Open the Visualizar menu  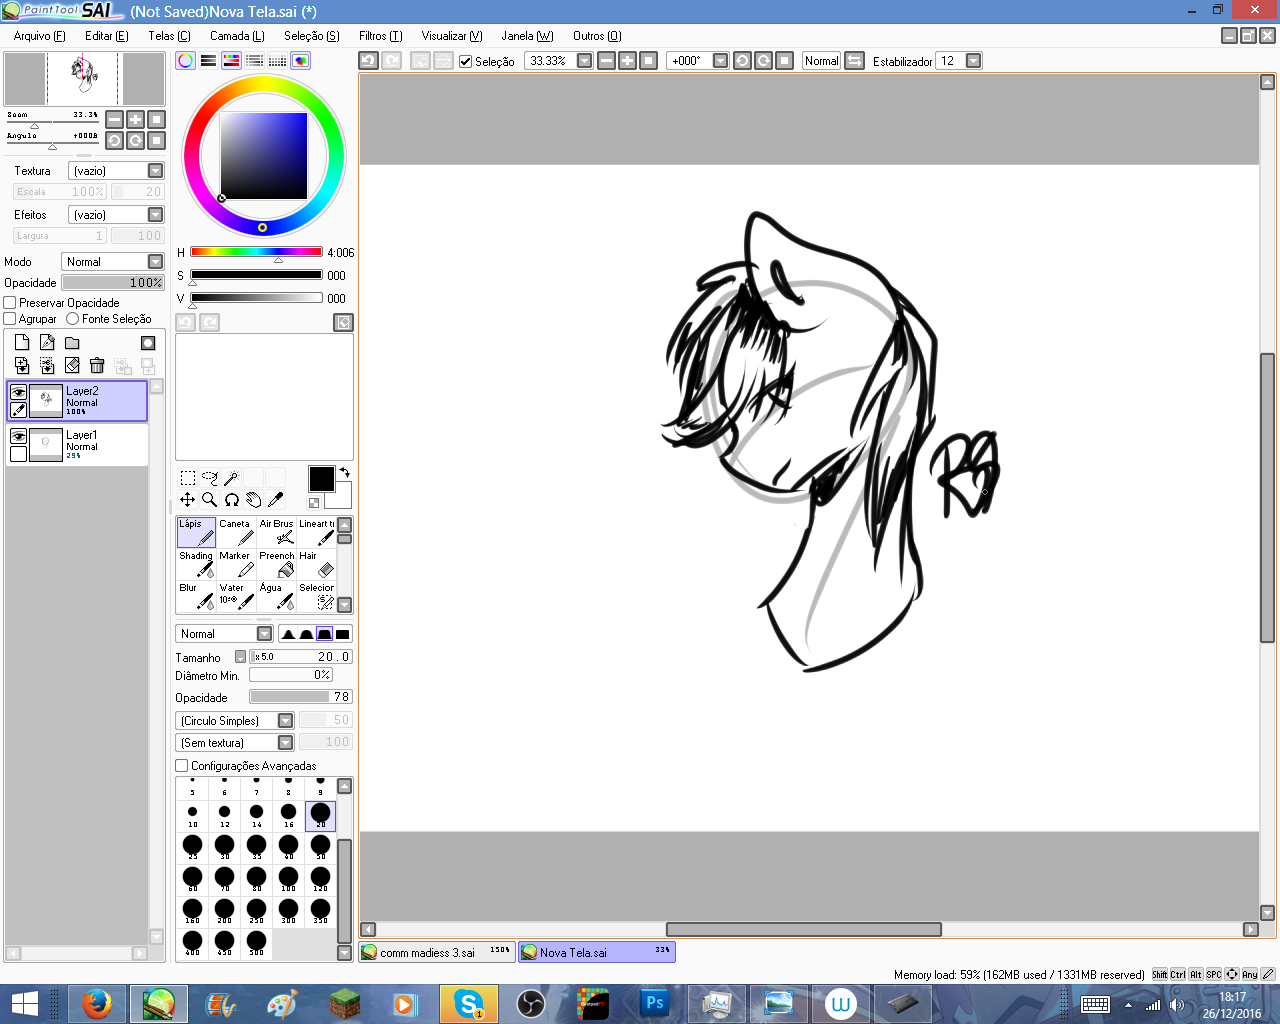452,36
